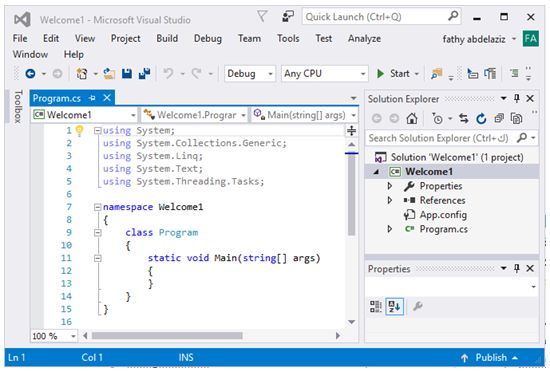Open the Tools menu
Image resolution: width=550 pixels, height=371 pixels.
tap(288, 38)
